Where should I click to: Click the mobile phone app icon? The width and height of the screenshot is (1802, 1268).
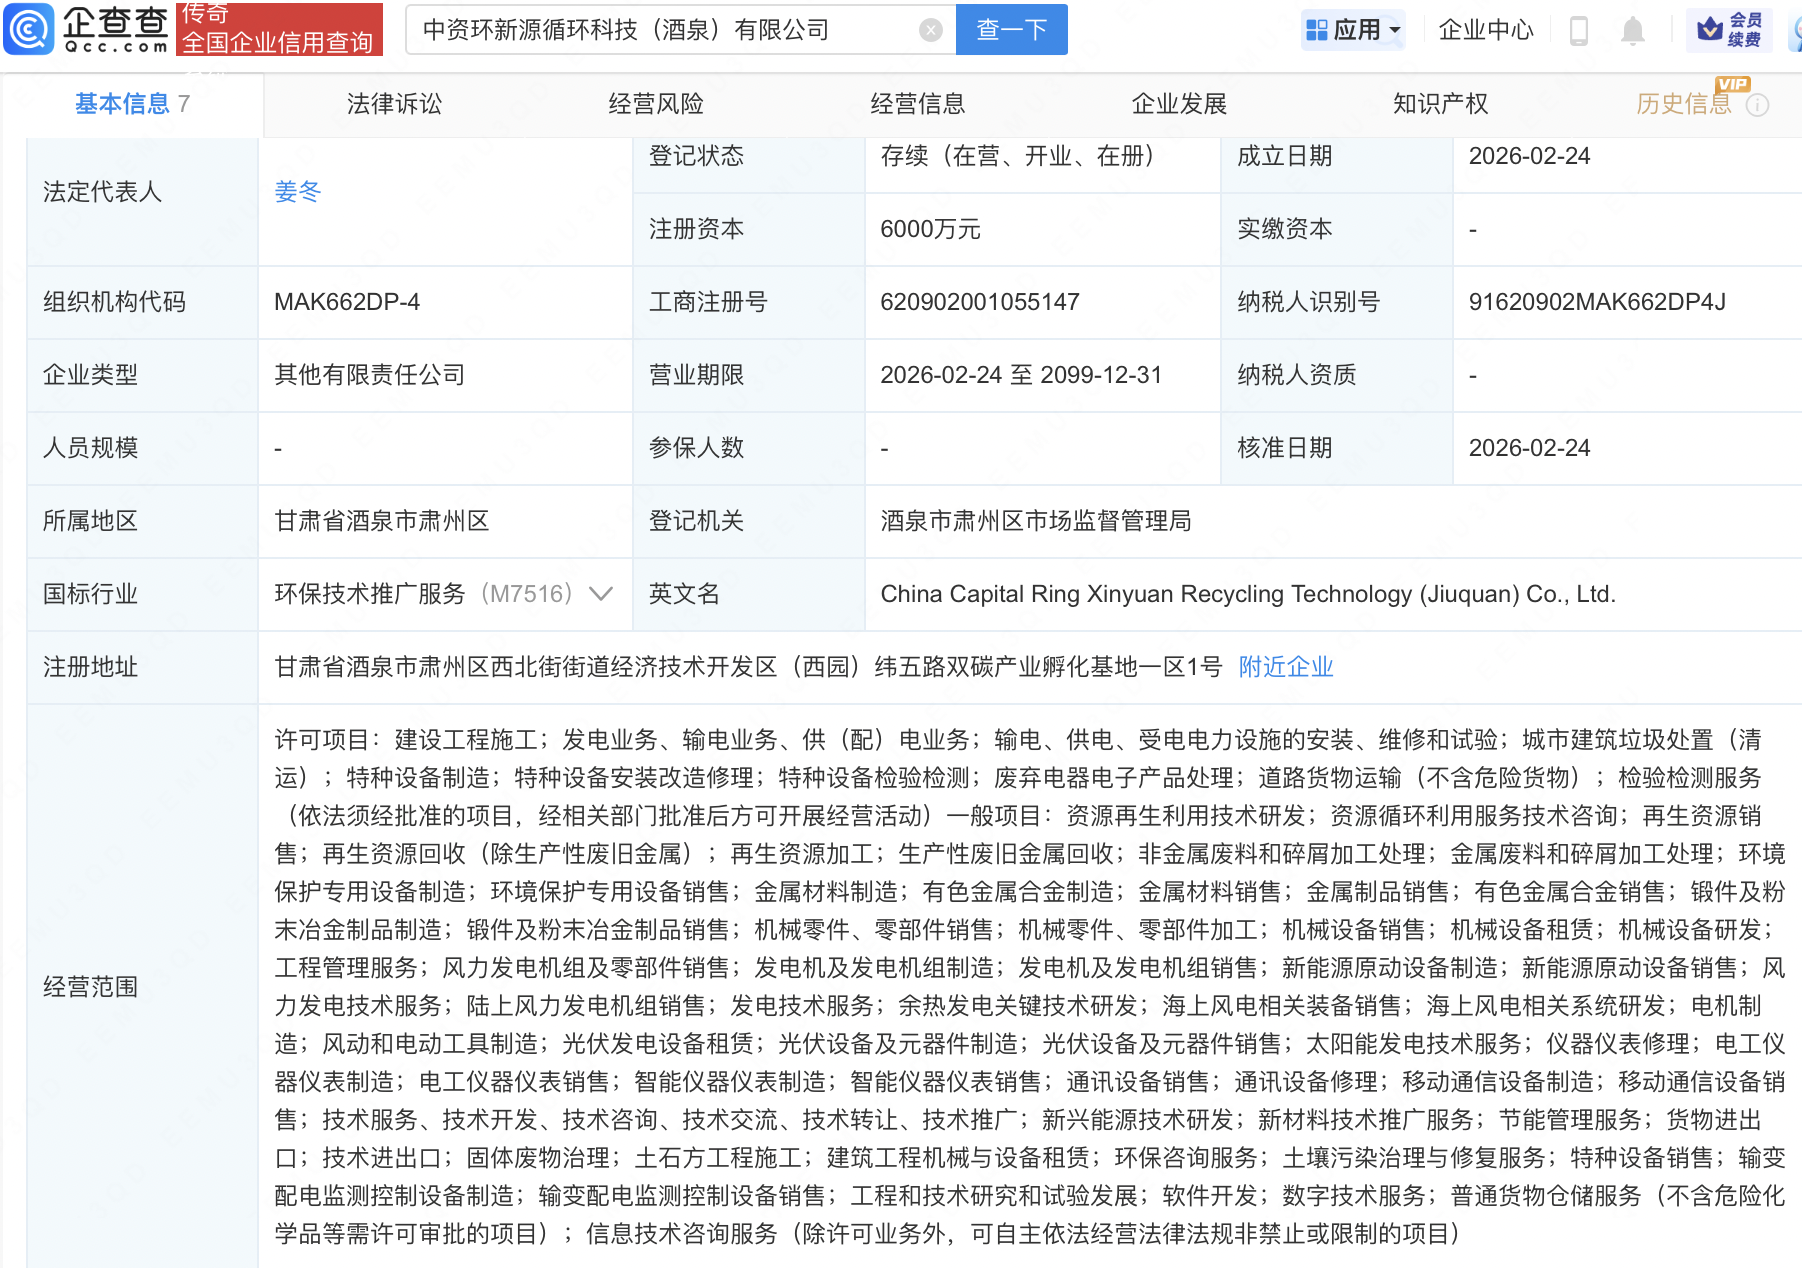click(x=1579, y=30)
